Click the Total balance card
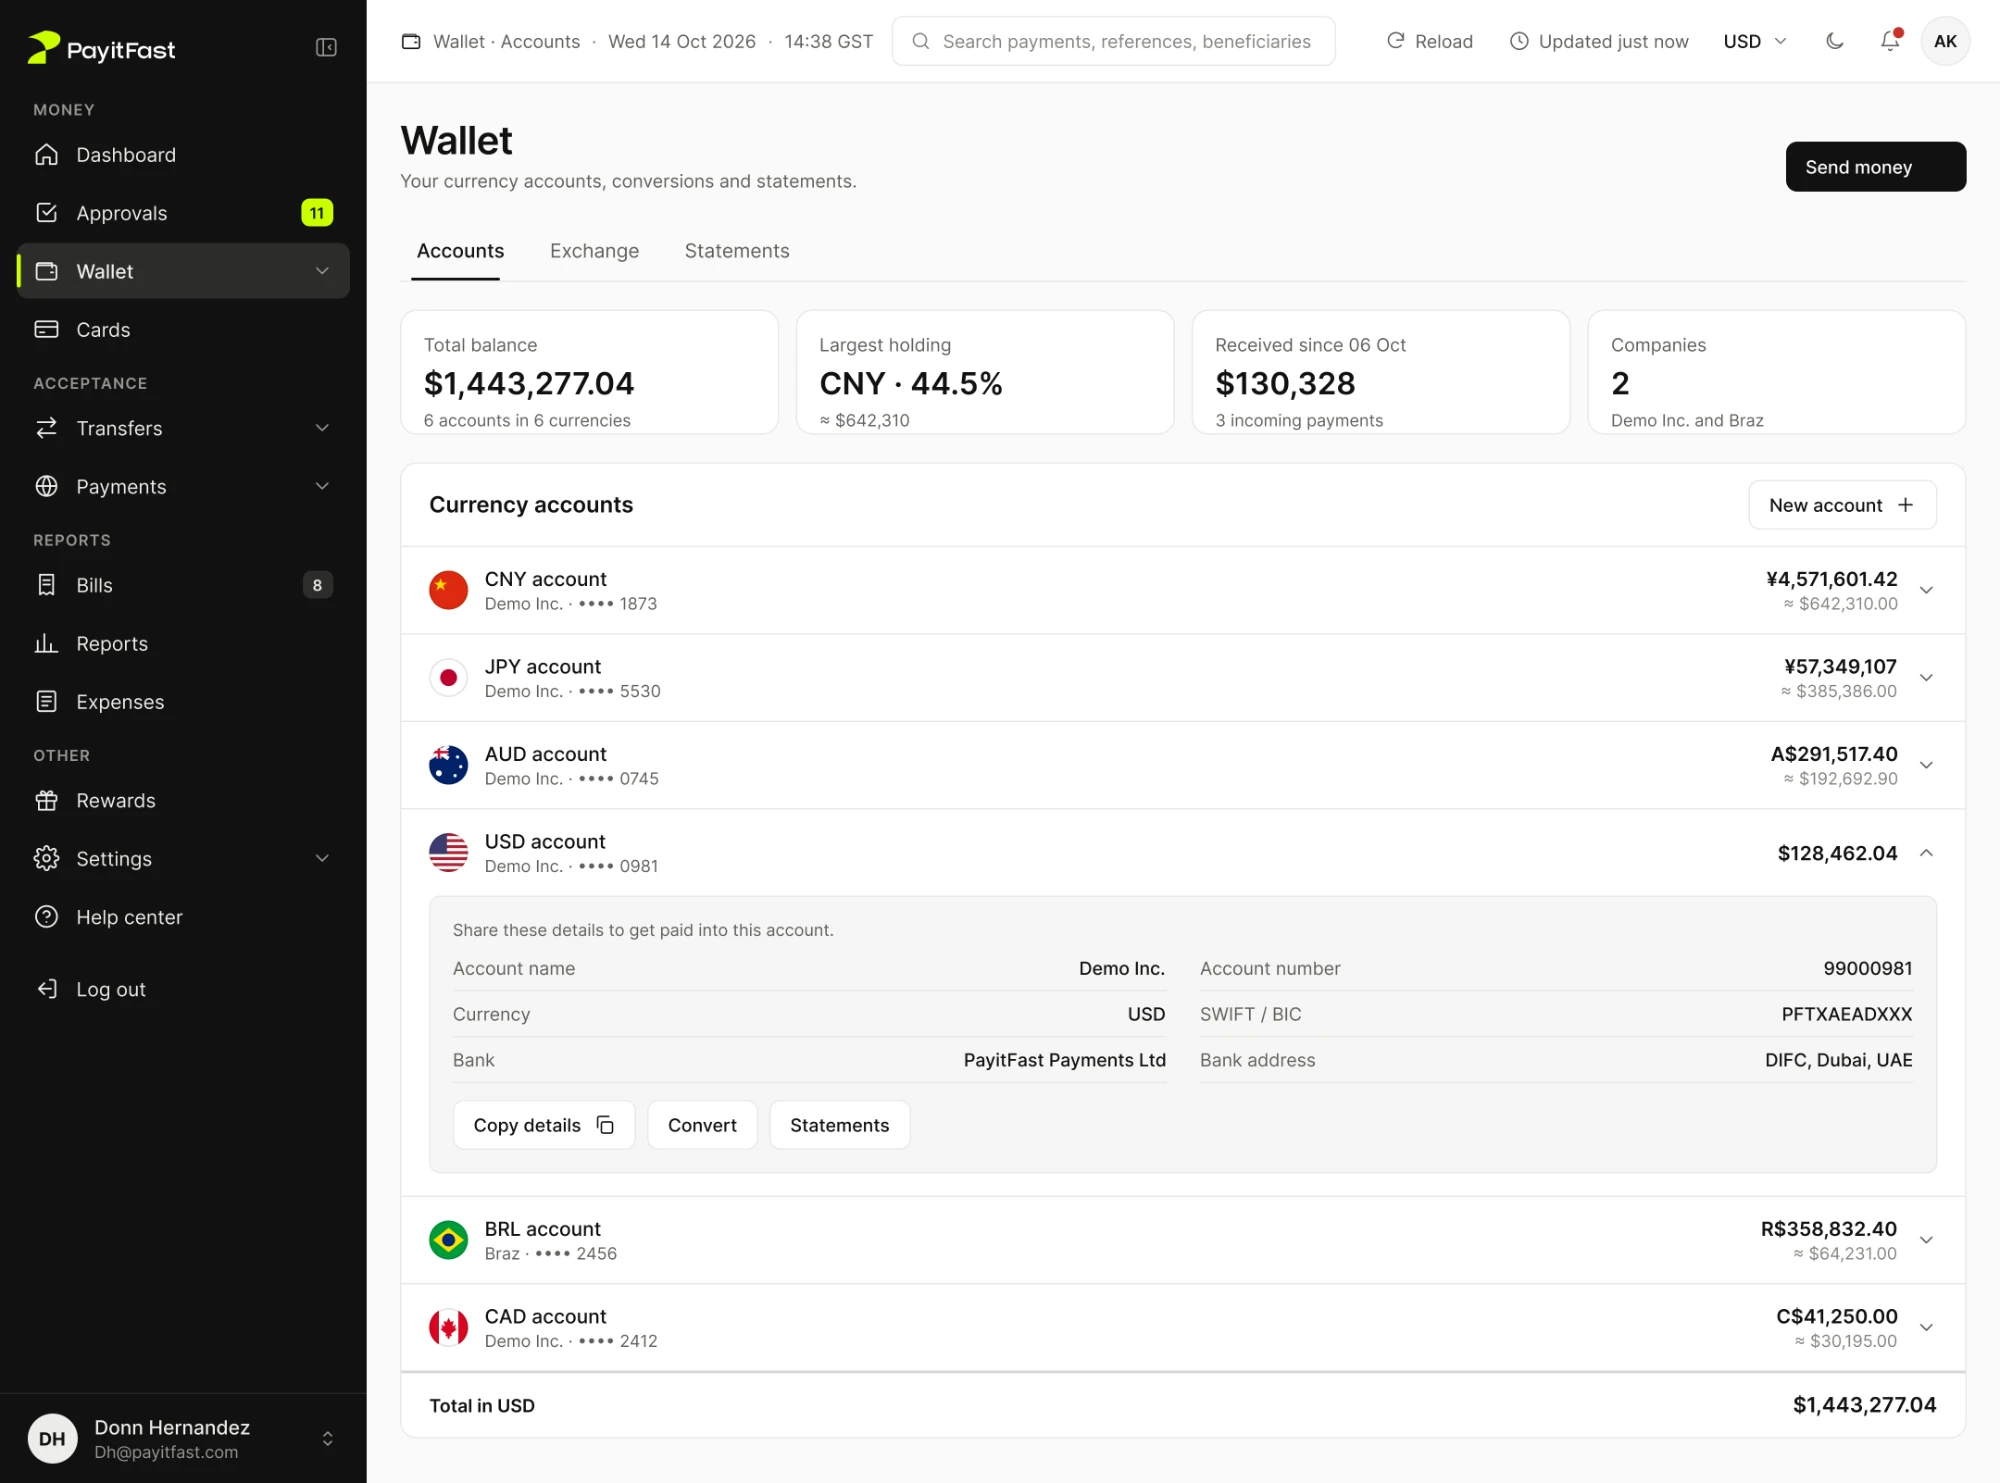 click(x=589, y=372)
